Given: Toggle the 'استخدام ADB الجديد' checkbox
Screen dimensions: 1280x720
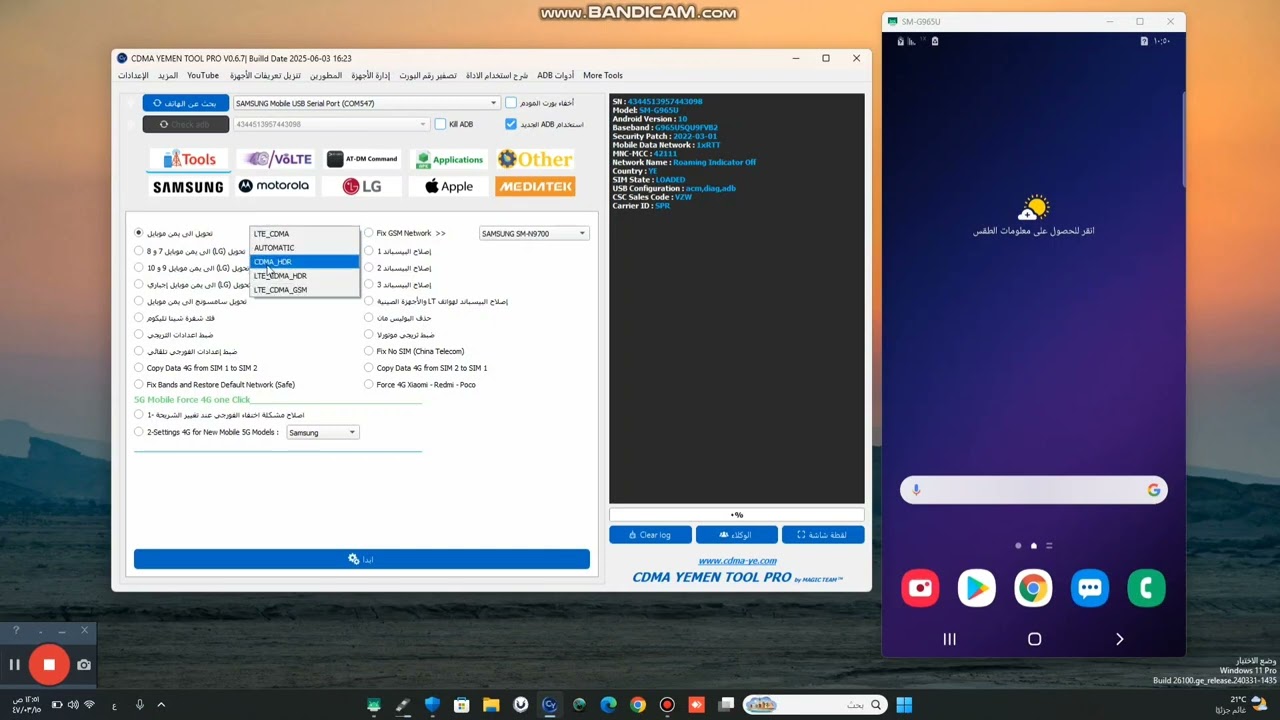Looking at the screenshot, I should point(511,124).
